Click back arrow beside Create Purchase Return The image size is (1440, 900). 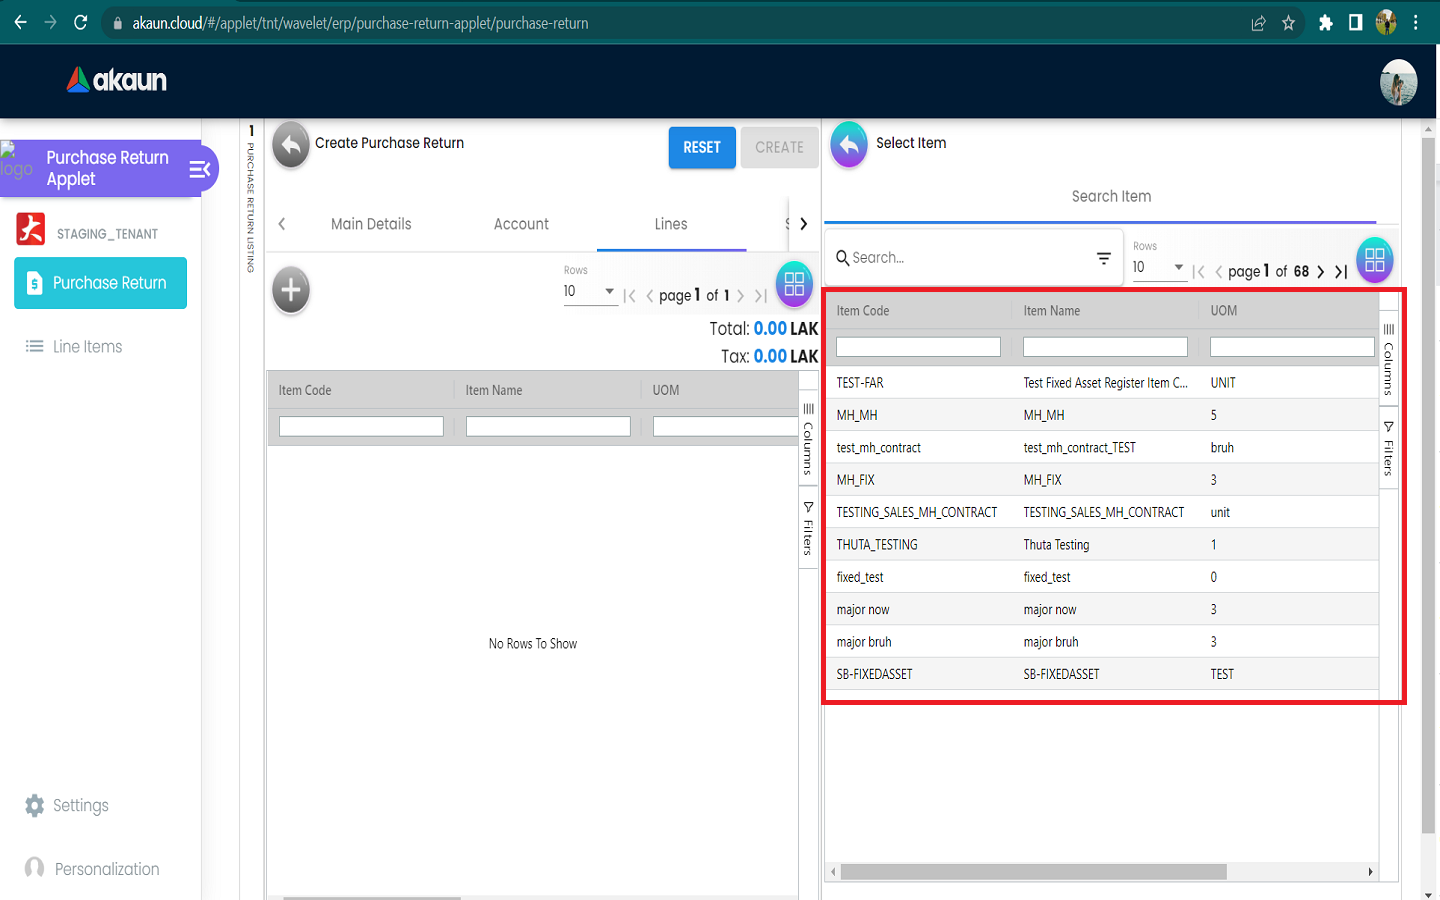(x=291, y=146)
